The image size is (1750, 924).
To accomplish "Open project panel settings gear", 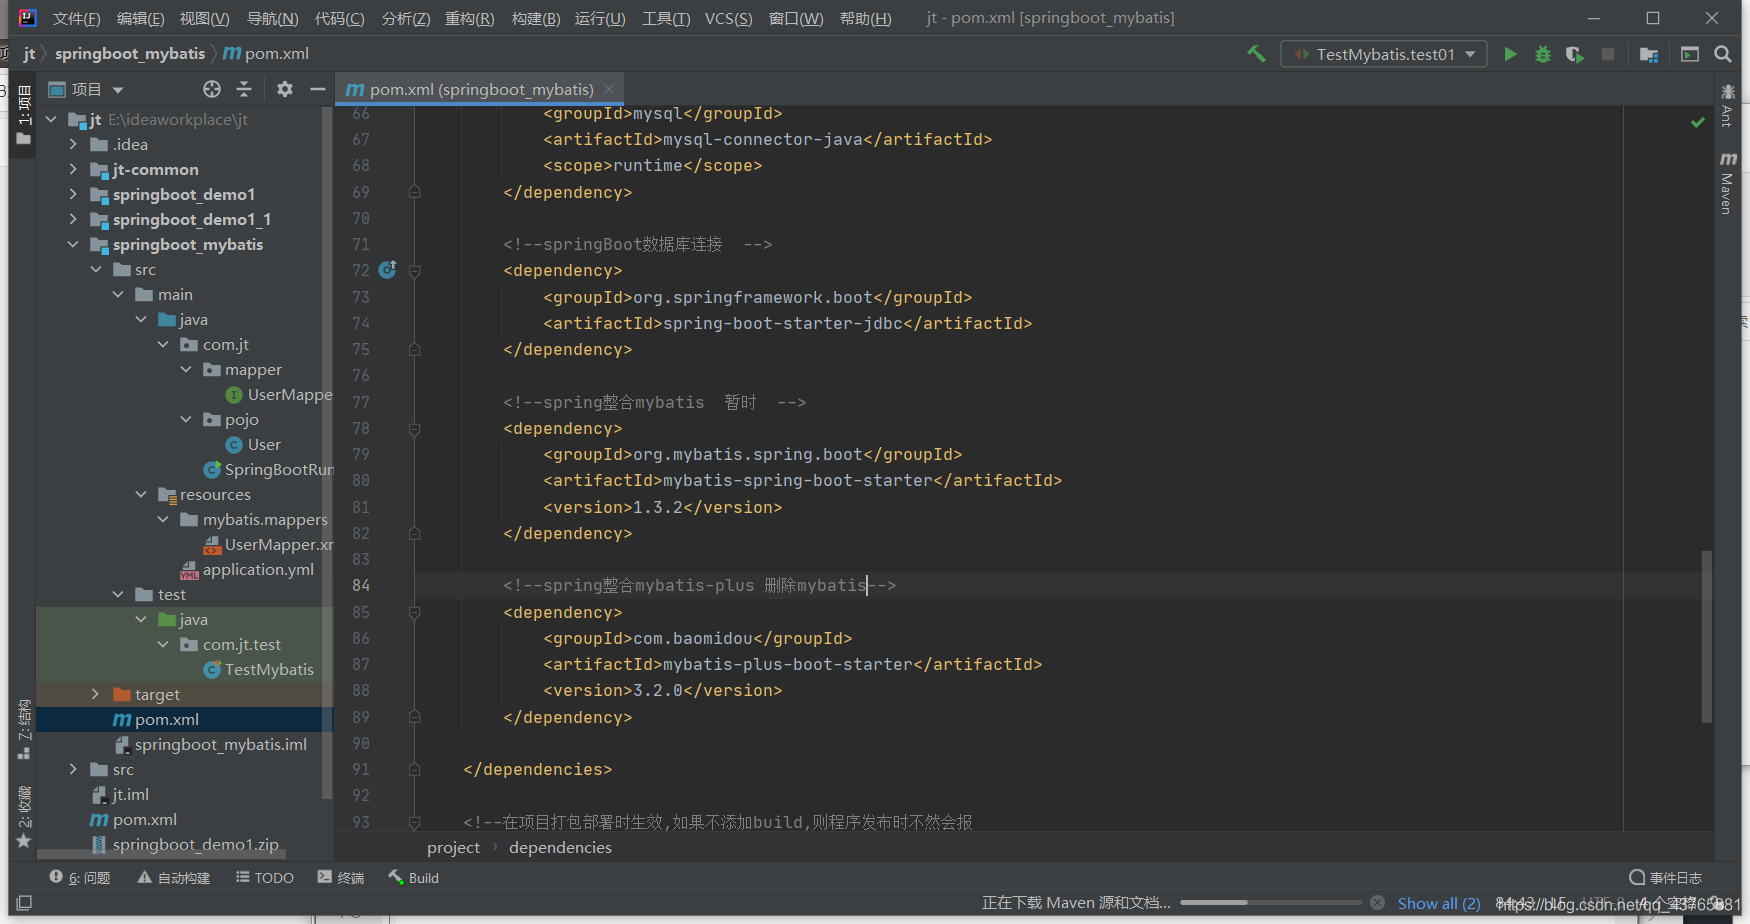I will pos(285,89).
